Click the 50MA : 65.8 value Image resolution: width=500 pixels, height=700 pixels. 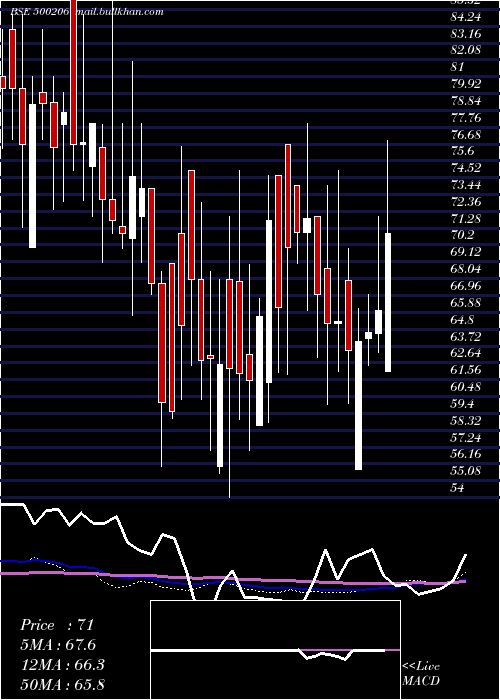click(x=62, y=684)
